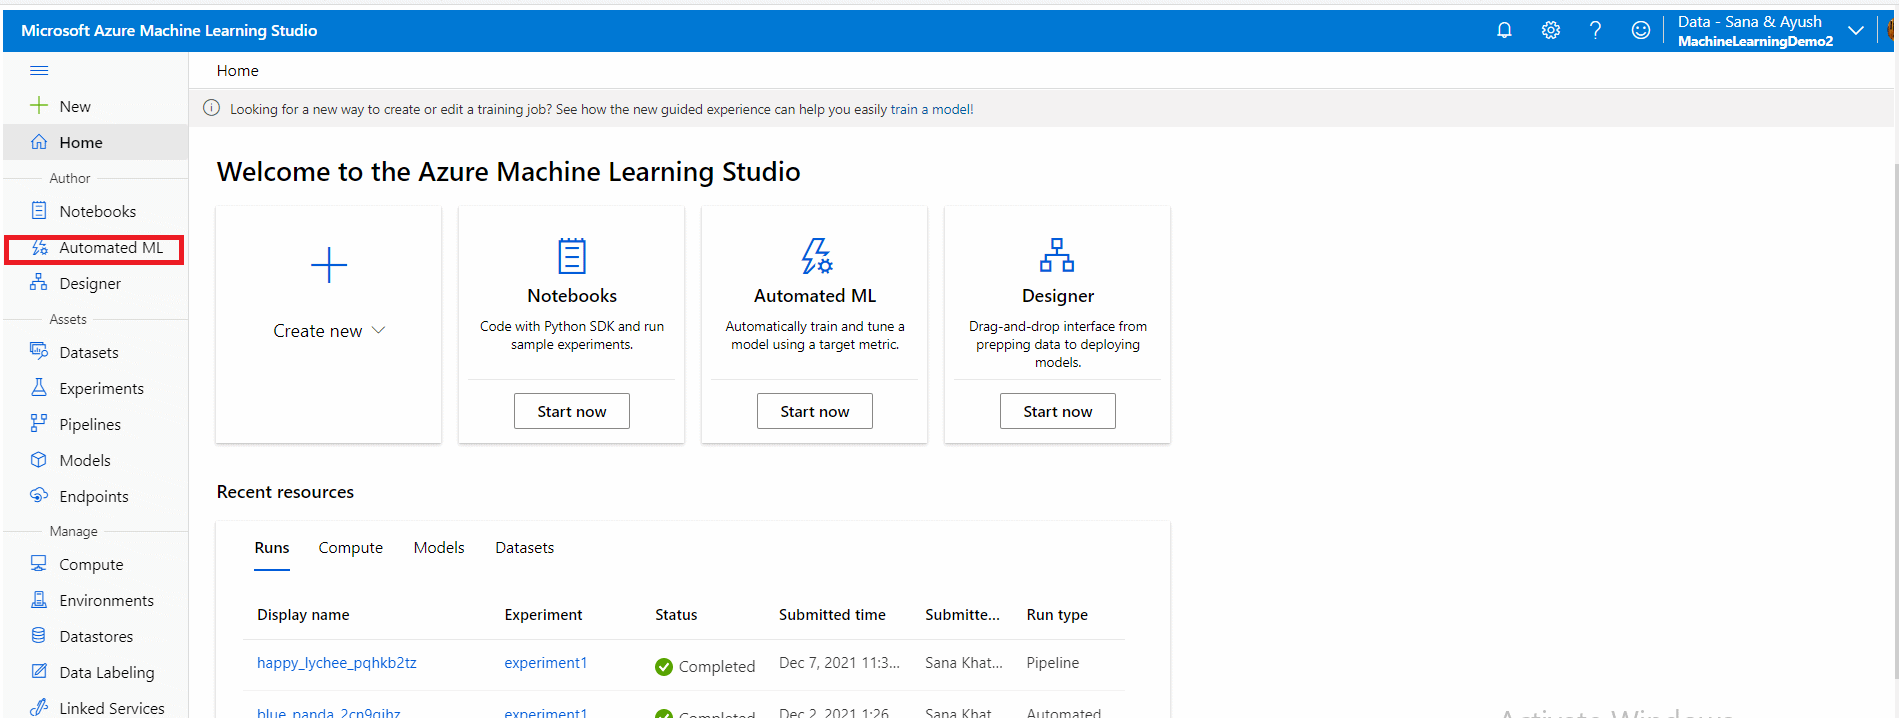Click the Notebooks card icon
This screenshot has height=718, width=1899.
tap(572, 256)
